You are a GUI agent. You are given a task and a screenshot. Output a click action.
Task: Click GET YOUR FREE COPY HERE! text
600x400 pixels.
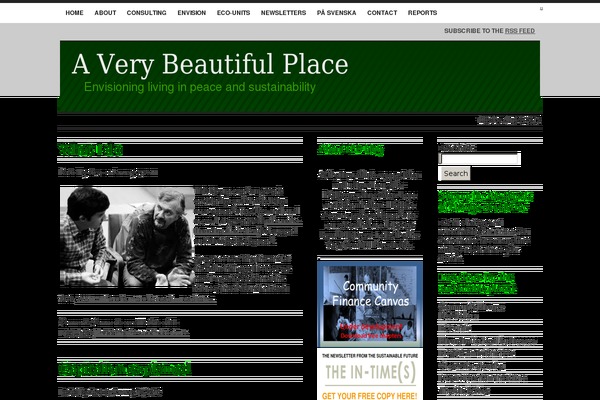370,396
